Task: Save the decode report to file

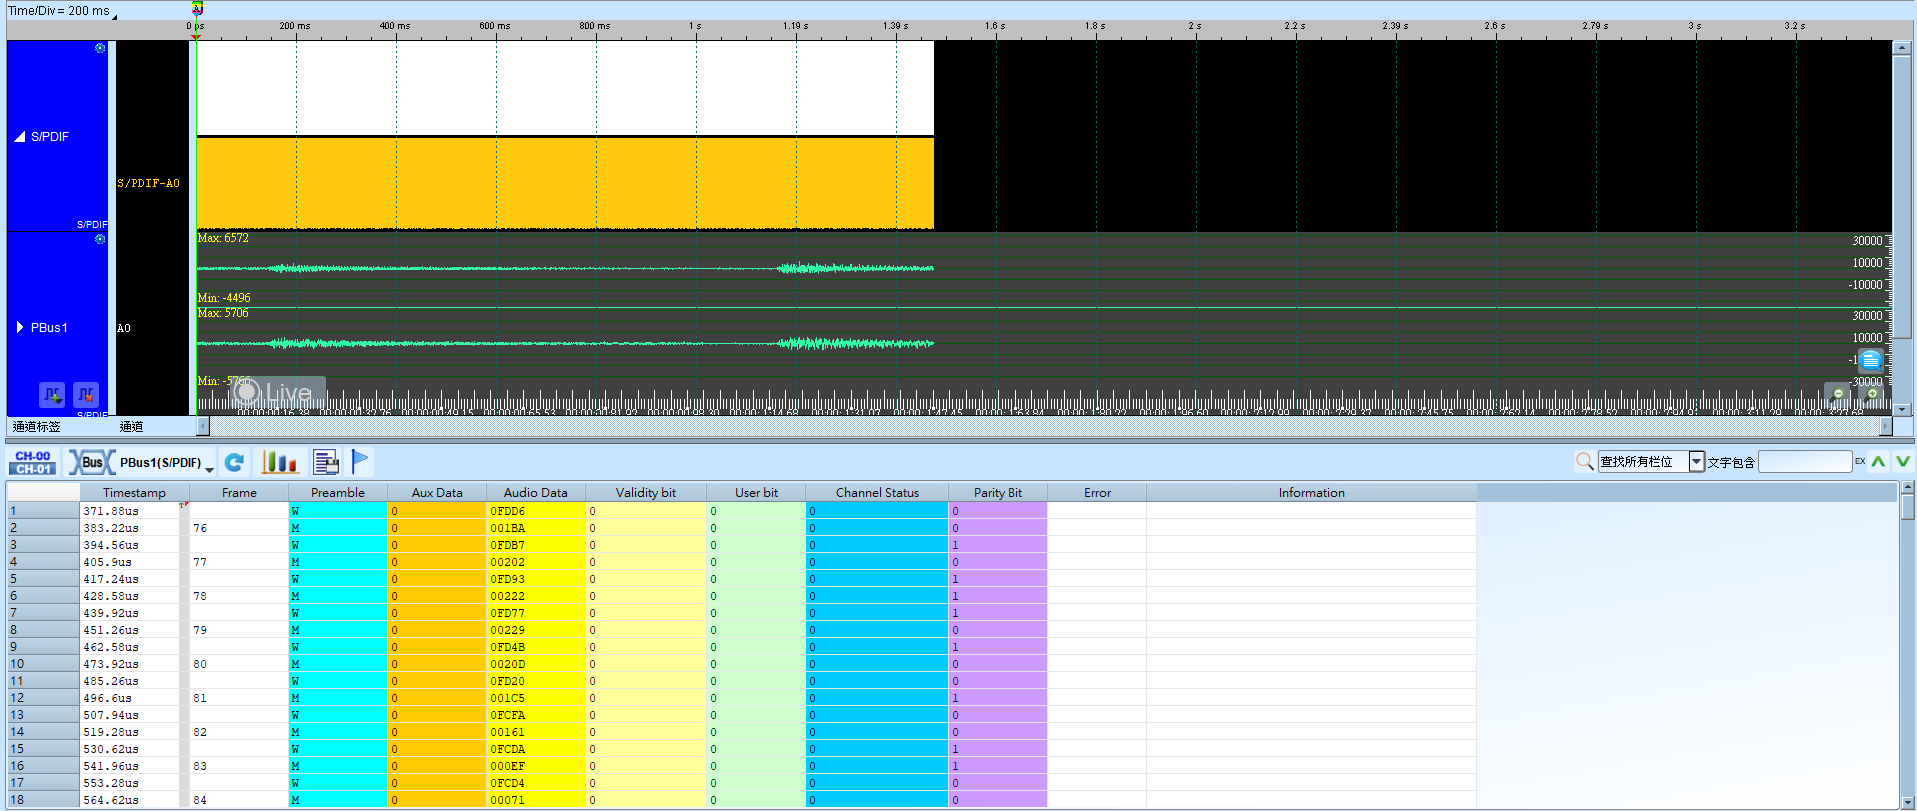Action: click(326, 462)
